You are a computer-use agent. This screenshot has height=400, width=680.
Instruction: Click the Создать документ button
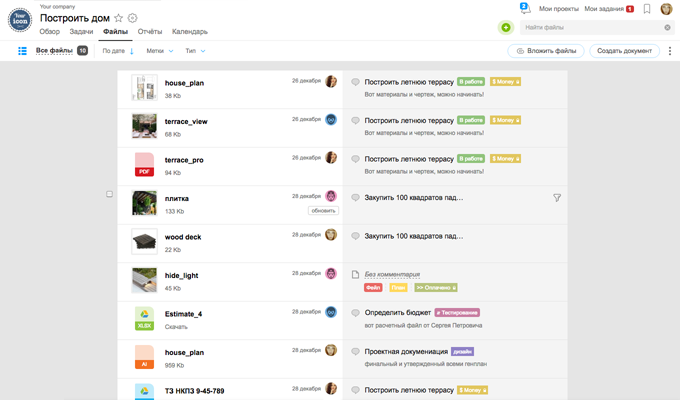tap(624, 51)
